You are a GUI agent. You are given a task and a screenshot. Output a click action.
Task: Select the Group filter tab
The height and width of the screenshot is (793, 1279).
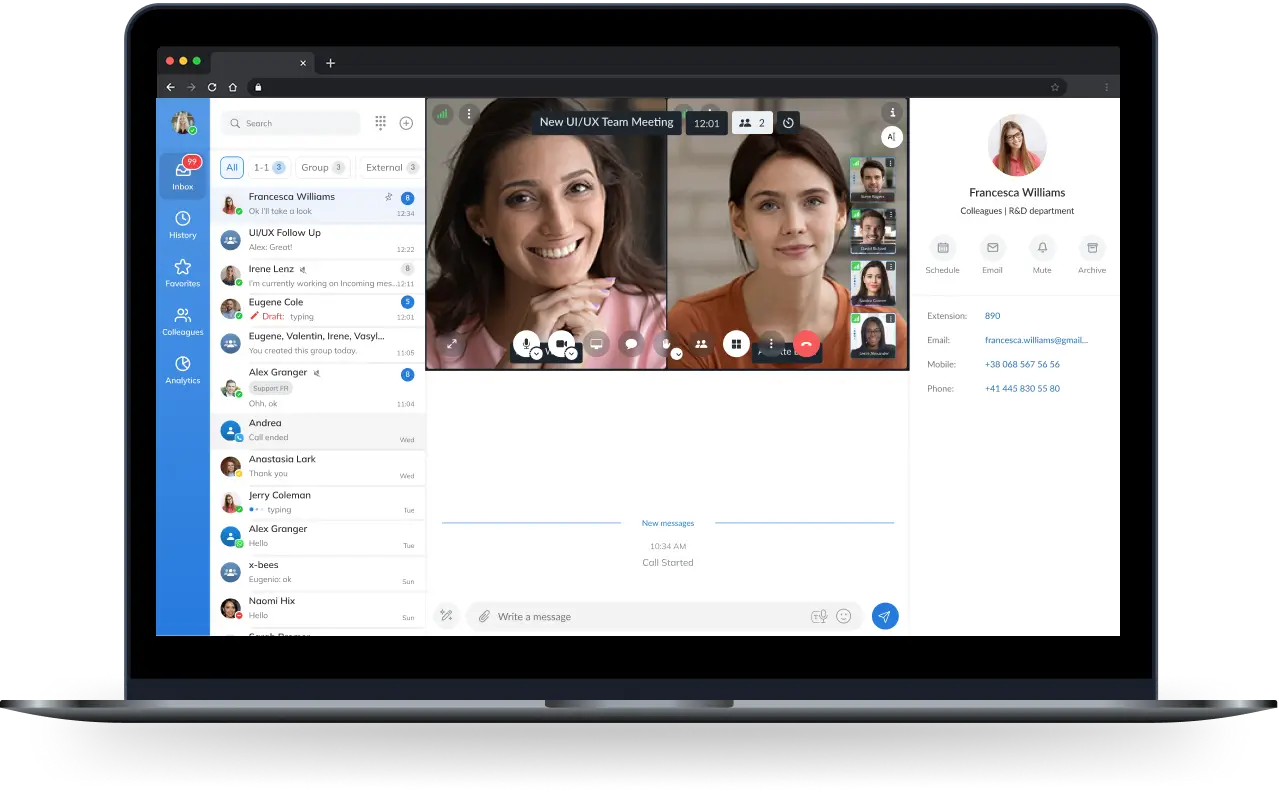pyautogui.click(x=322, y=168)
